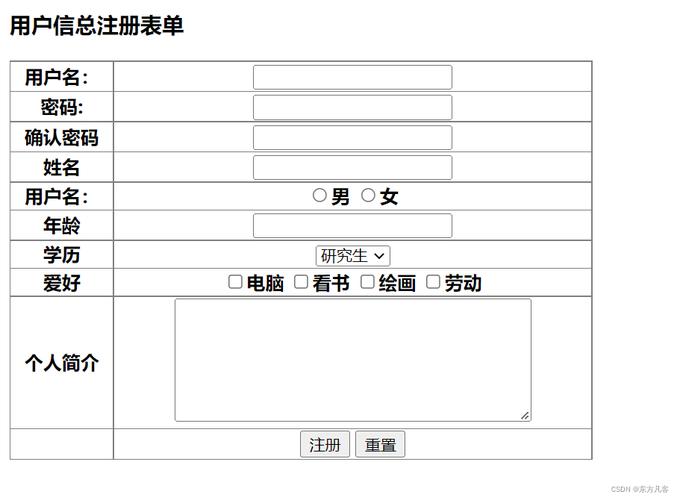Click the 个人简介 textarea resize handle
The width and height of the screenshot is (680, 500).
tap(525, 415)
